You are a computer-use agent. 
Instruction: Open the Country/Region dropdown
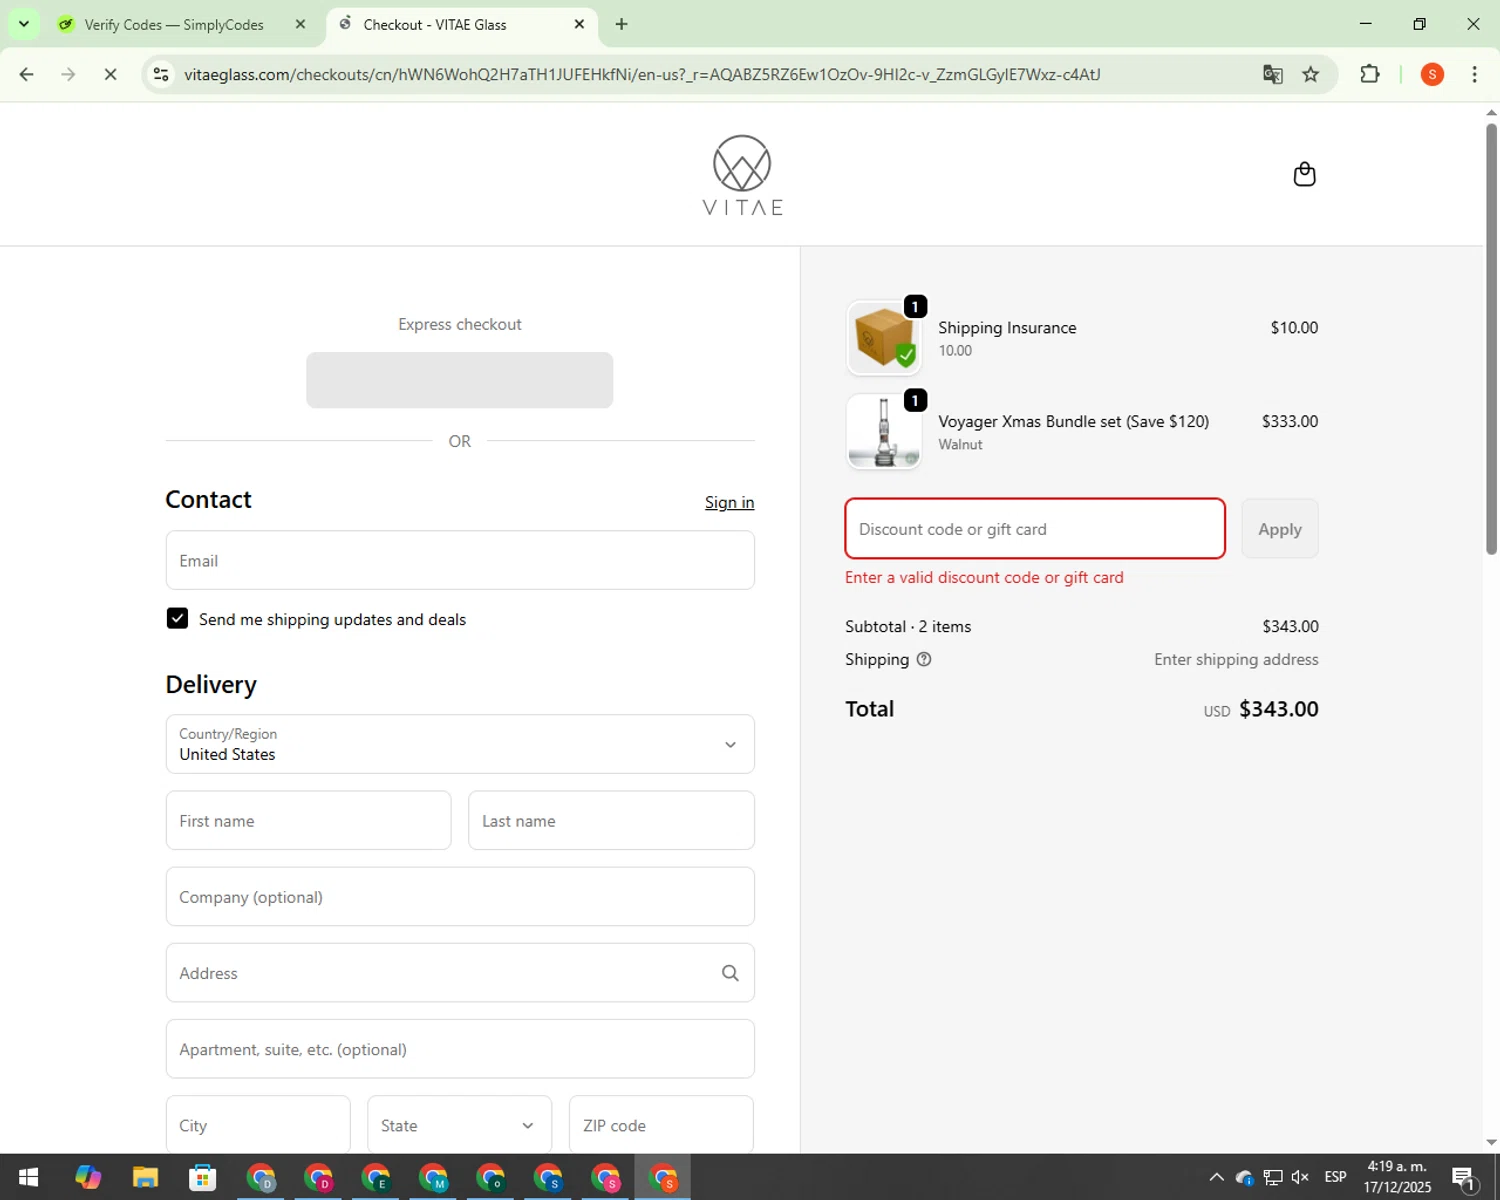click(460, 744)
